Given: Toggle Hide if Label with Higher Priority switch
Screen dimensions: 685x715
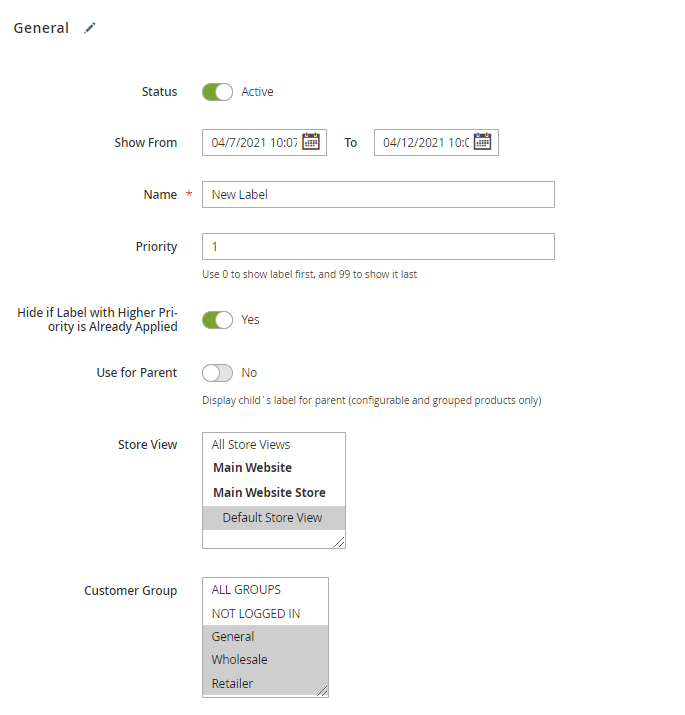Looking at the screenshot, I should [218, 320].
